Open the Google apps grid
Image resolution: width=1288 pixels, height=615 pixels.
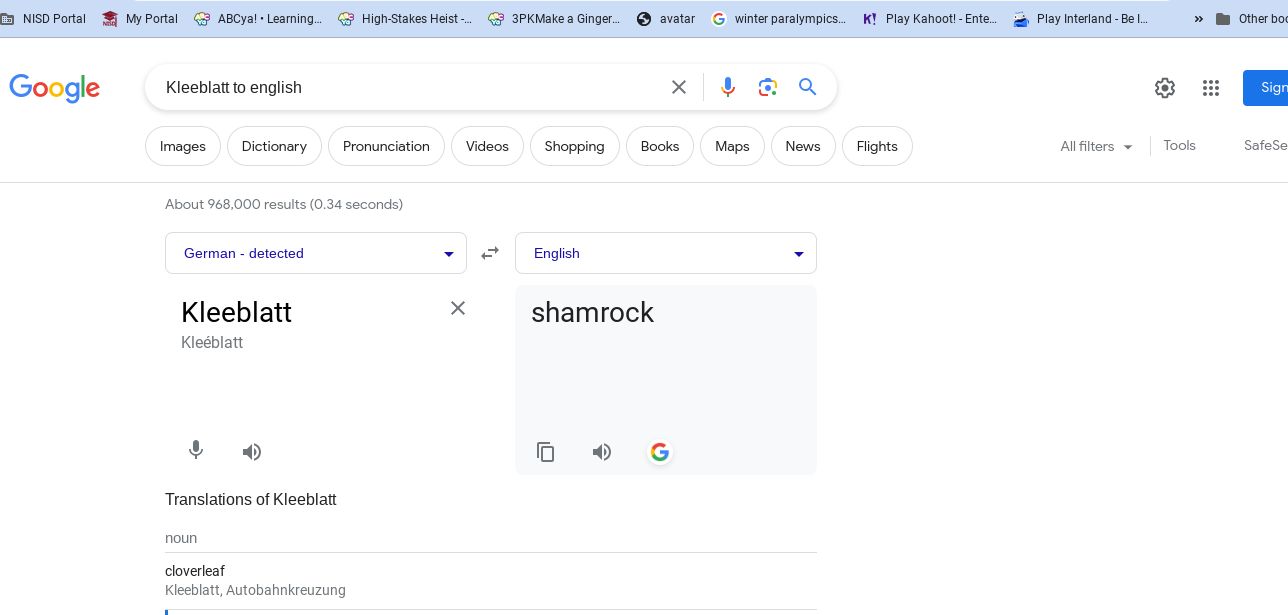[x=1211, y=88]
